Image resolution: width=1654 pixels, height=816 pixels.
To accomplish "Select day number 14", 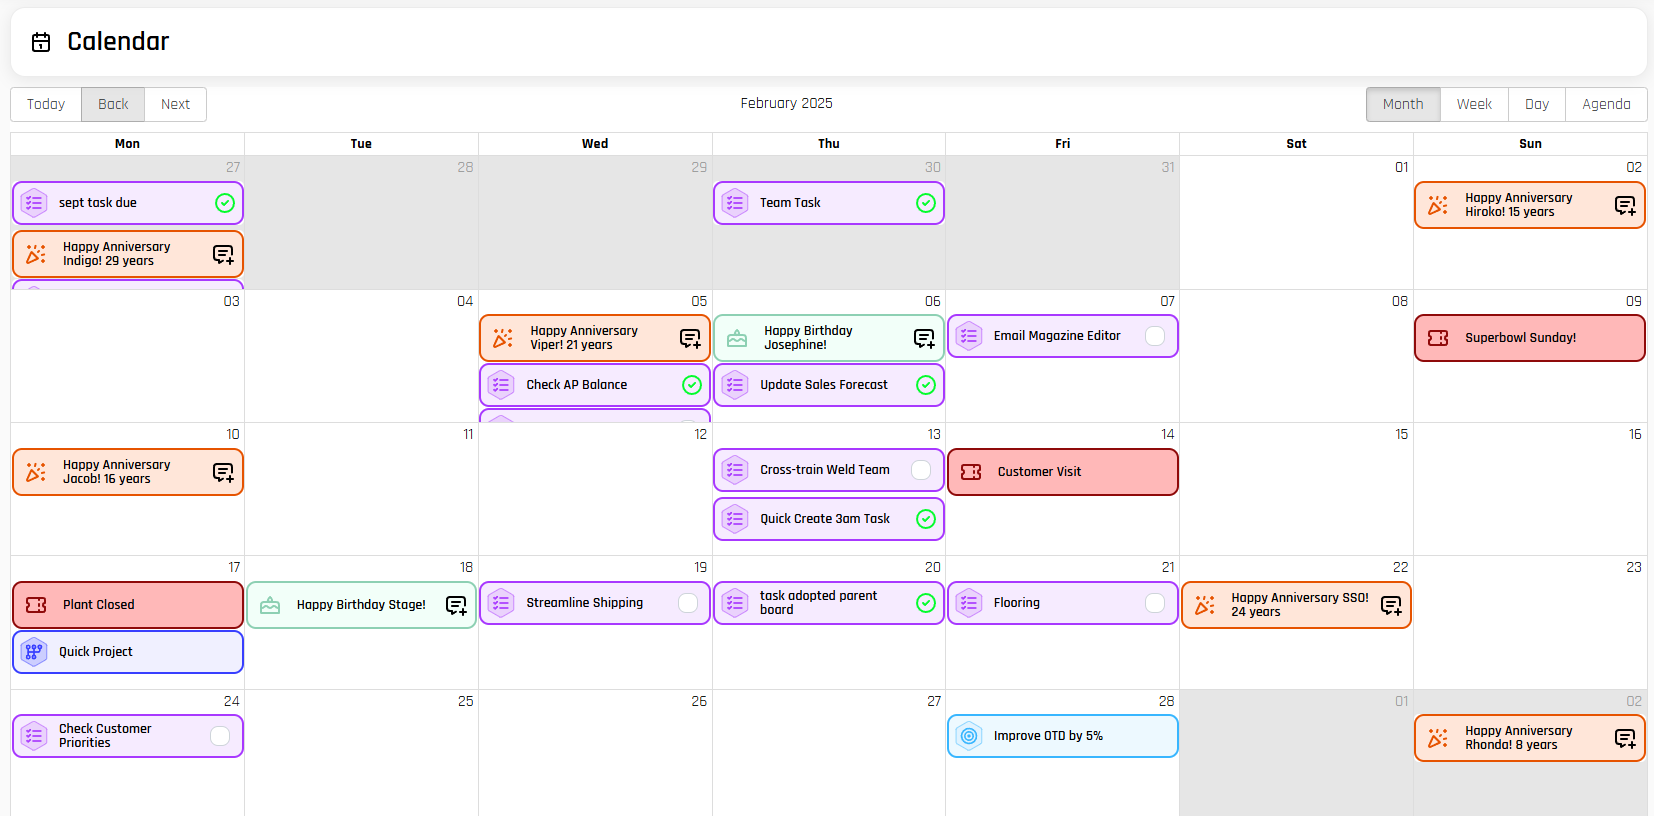I will coord(1167,434).
